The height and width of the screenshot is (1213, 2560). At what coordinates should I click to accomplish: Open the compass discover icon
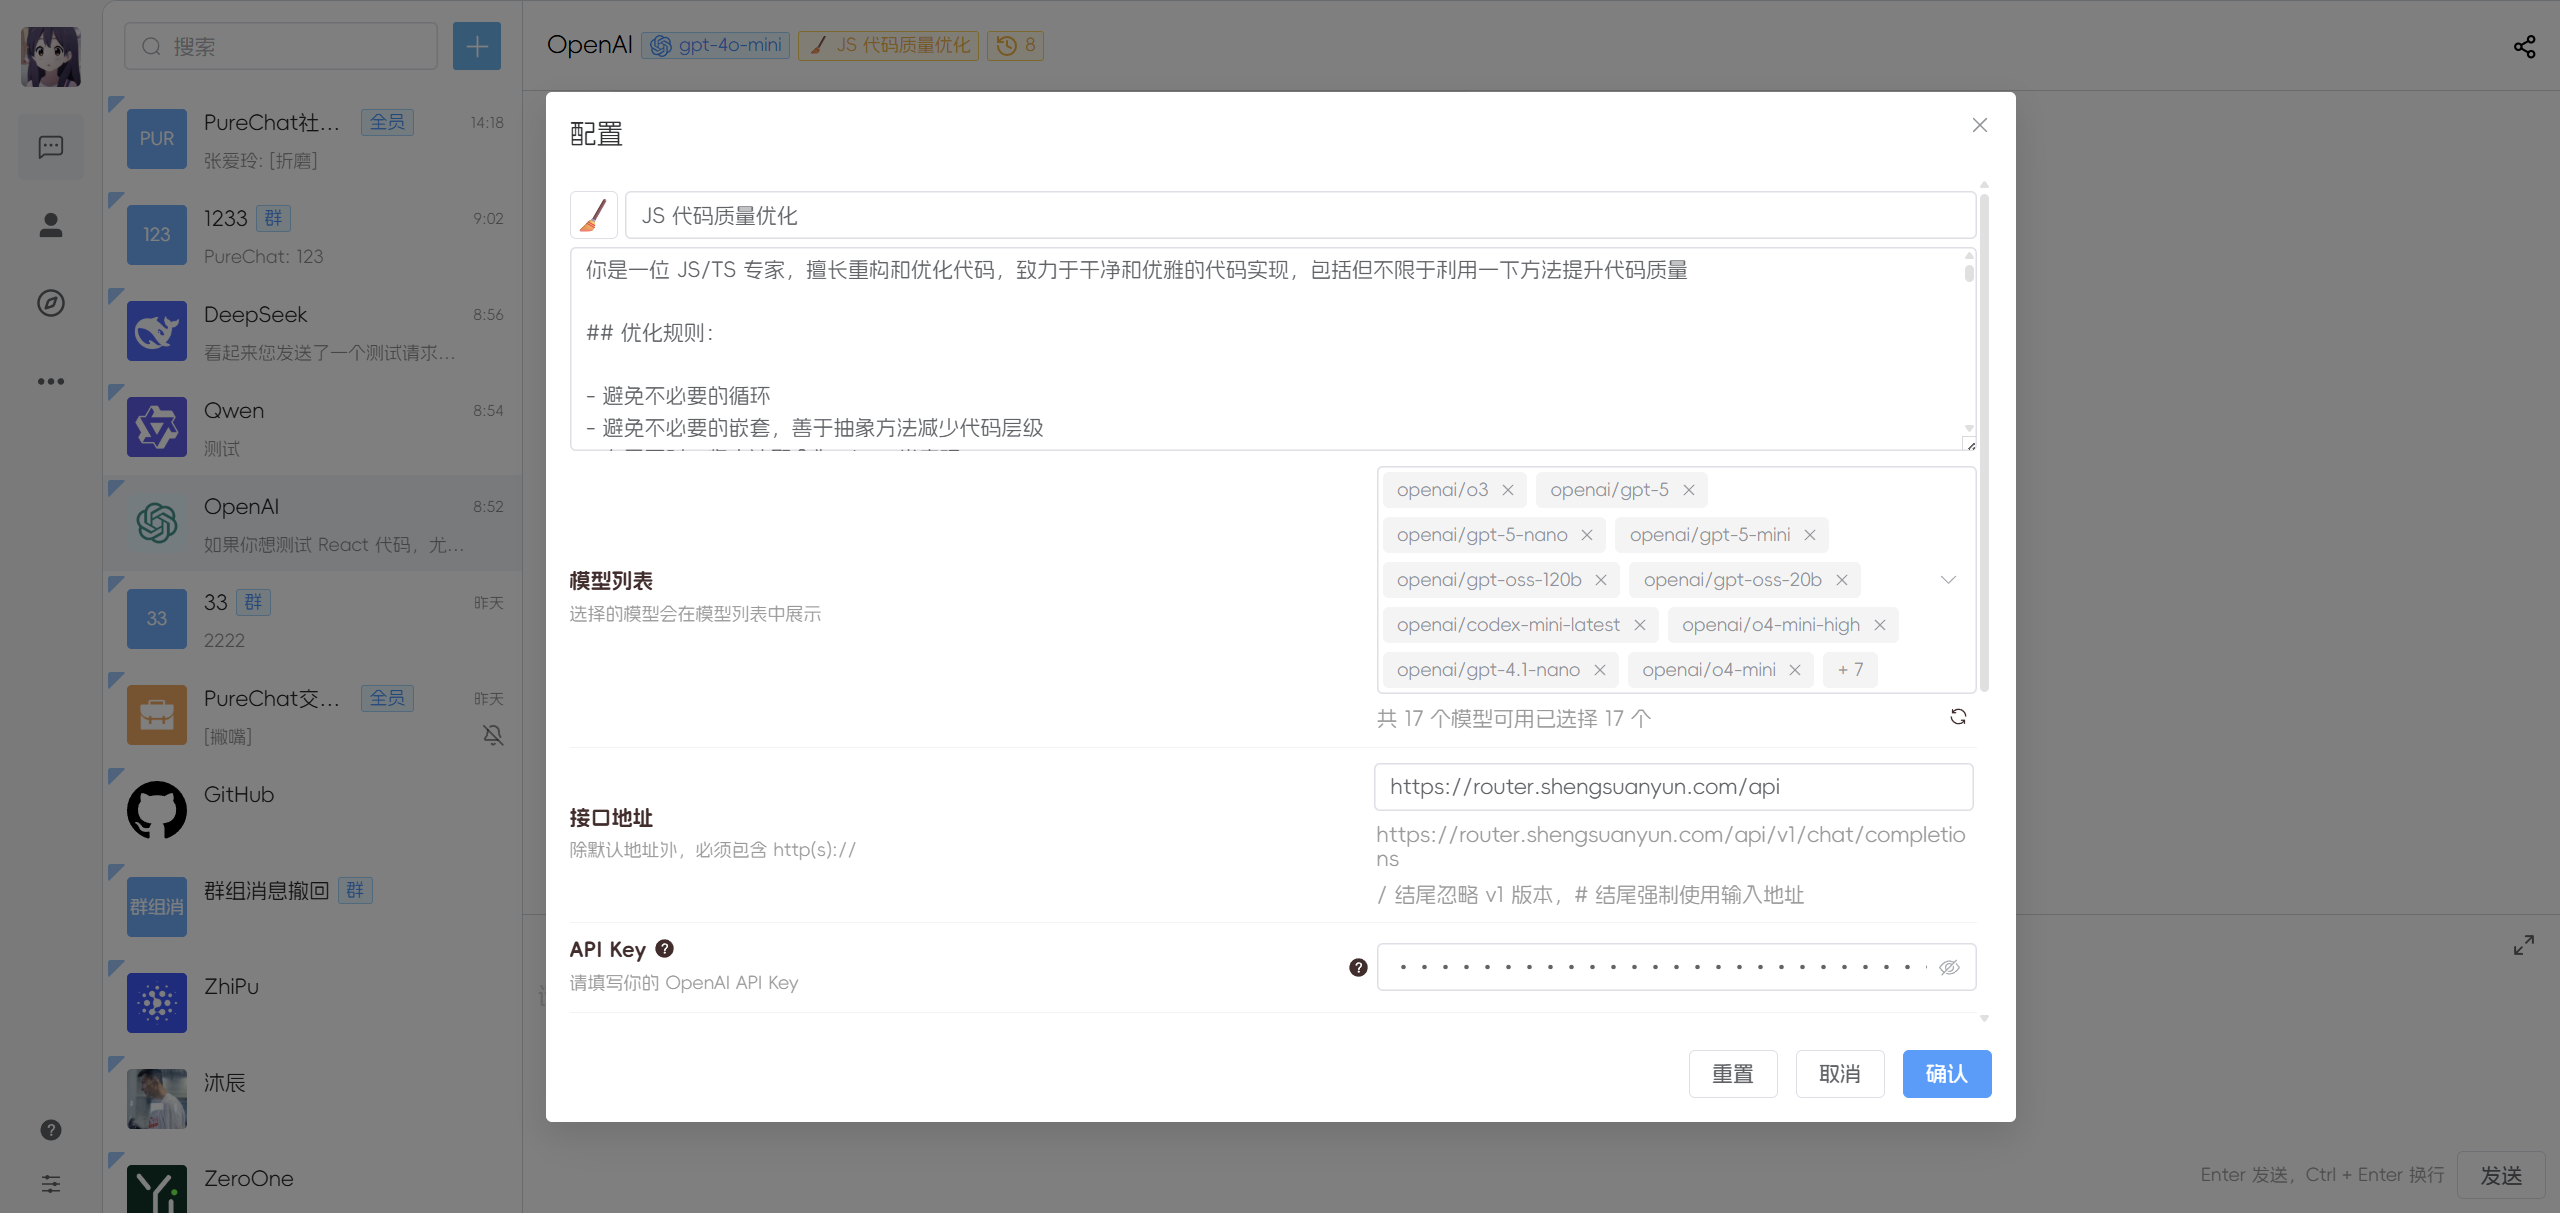(51, 303)
